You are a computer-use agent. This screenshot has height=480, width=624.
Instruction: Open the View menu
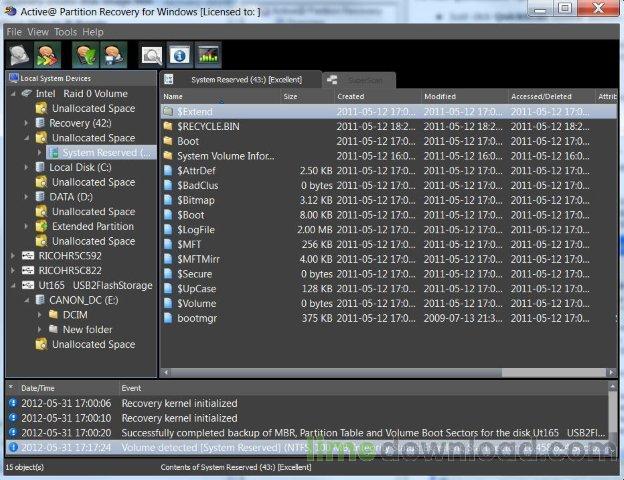(x=38, y=32)
